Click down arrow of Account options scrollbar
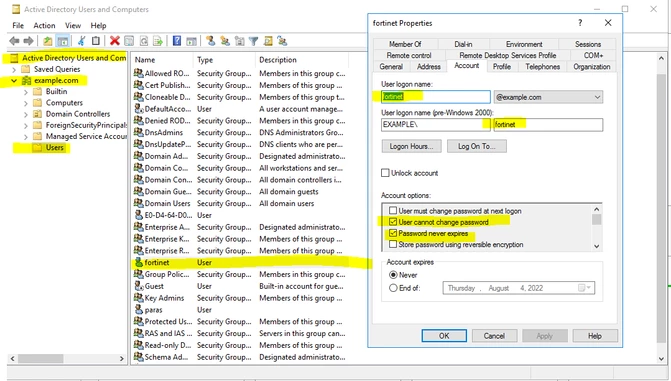The image size is (671, 381). pyautogui.click(x=597, y=246)
